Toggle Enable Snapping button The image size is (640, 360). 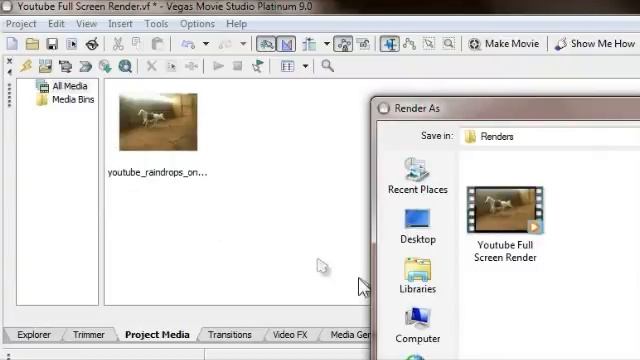tap(266, 44)
